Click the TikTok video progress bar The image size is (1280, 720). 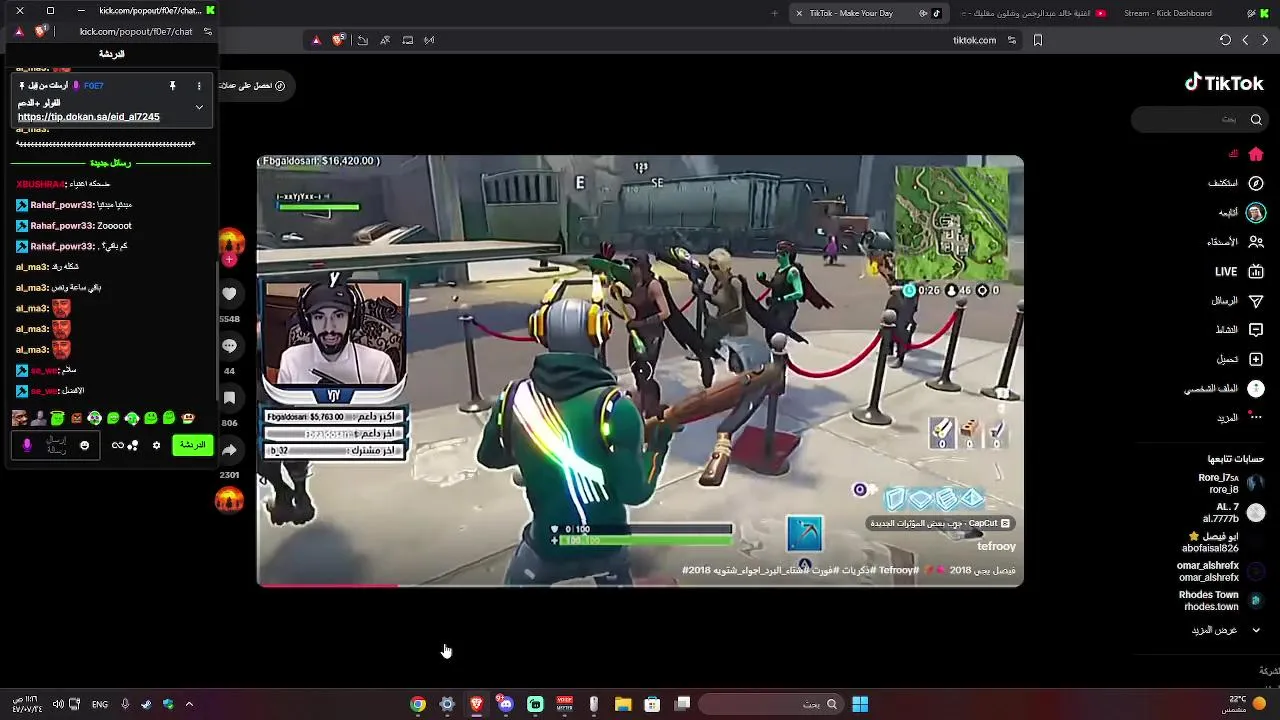point(640,585)
